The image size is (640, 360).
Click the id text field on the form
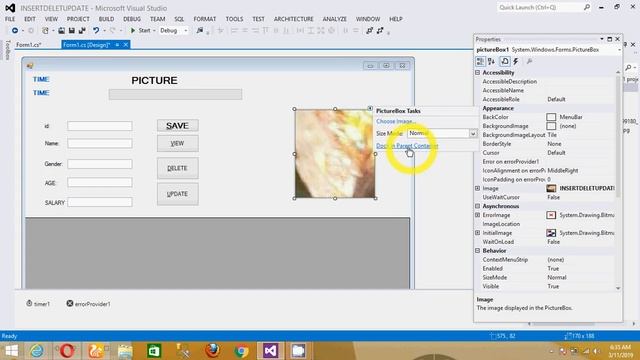pyautogui.click(x=100, y=126)
